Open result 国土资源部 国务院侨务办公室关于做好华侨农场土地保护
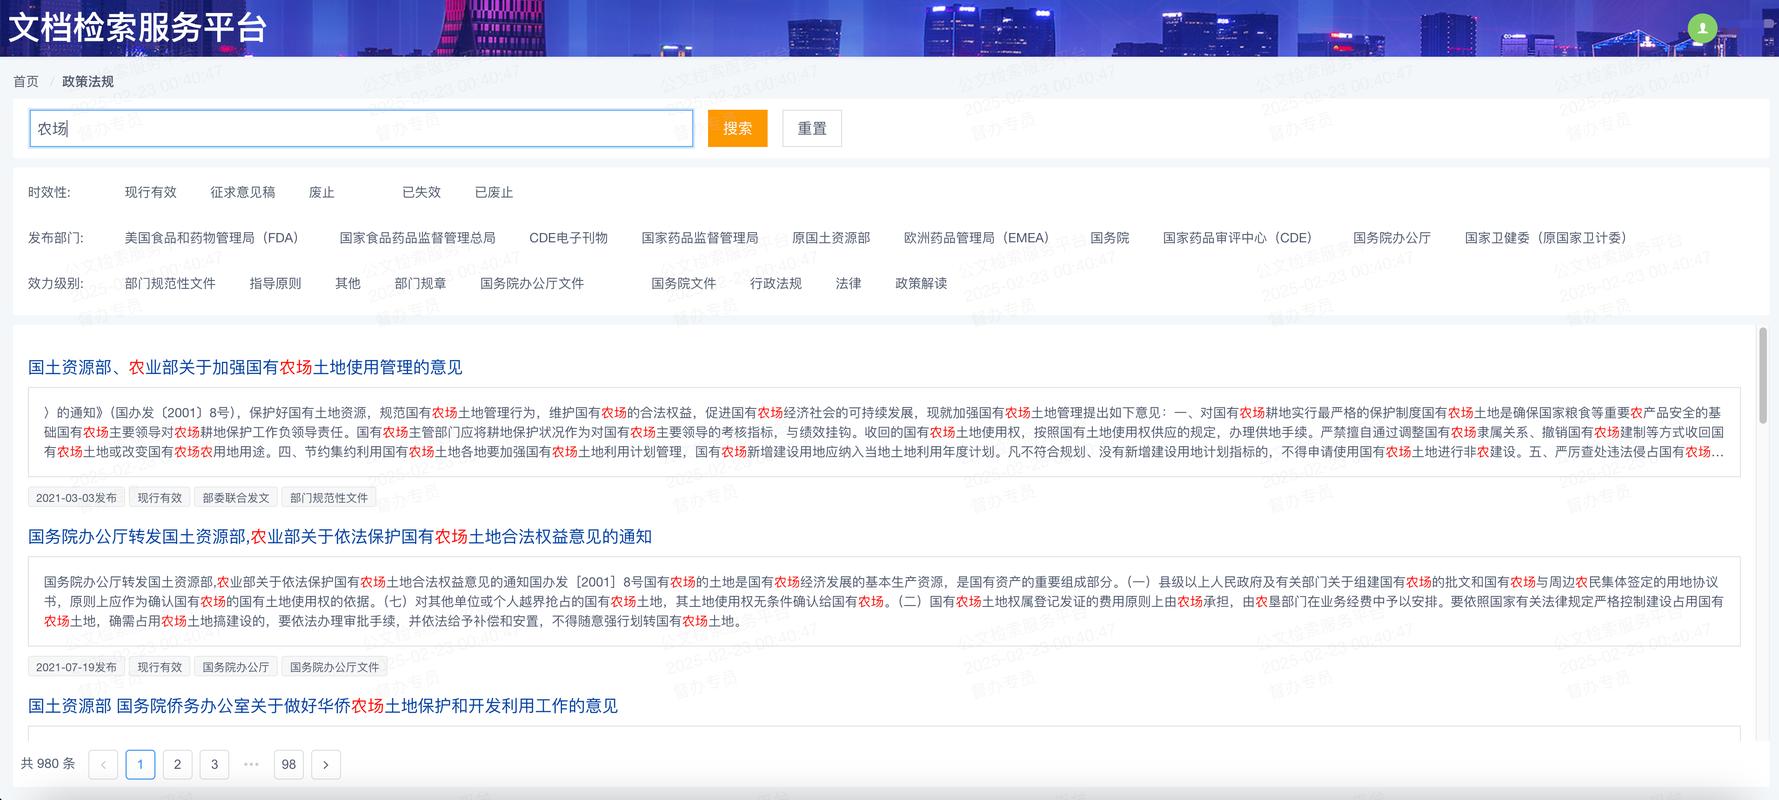The image size is (1779, 800). [x=323, y=705]
